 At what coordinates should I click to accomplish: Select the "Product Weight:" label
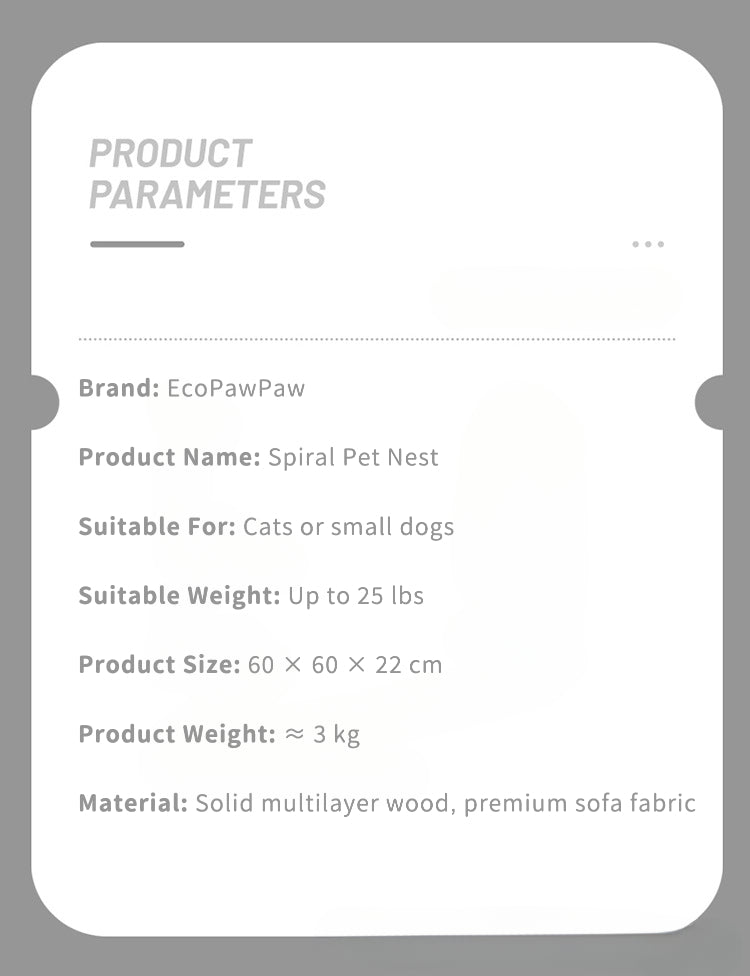[176, 734]
